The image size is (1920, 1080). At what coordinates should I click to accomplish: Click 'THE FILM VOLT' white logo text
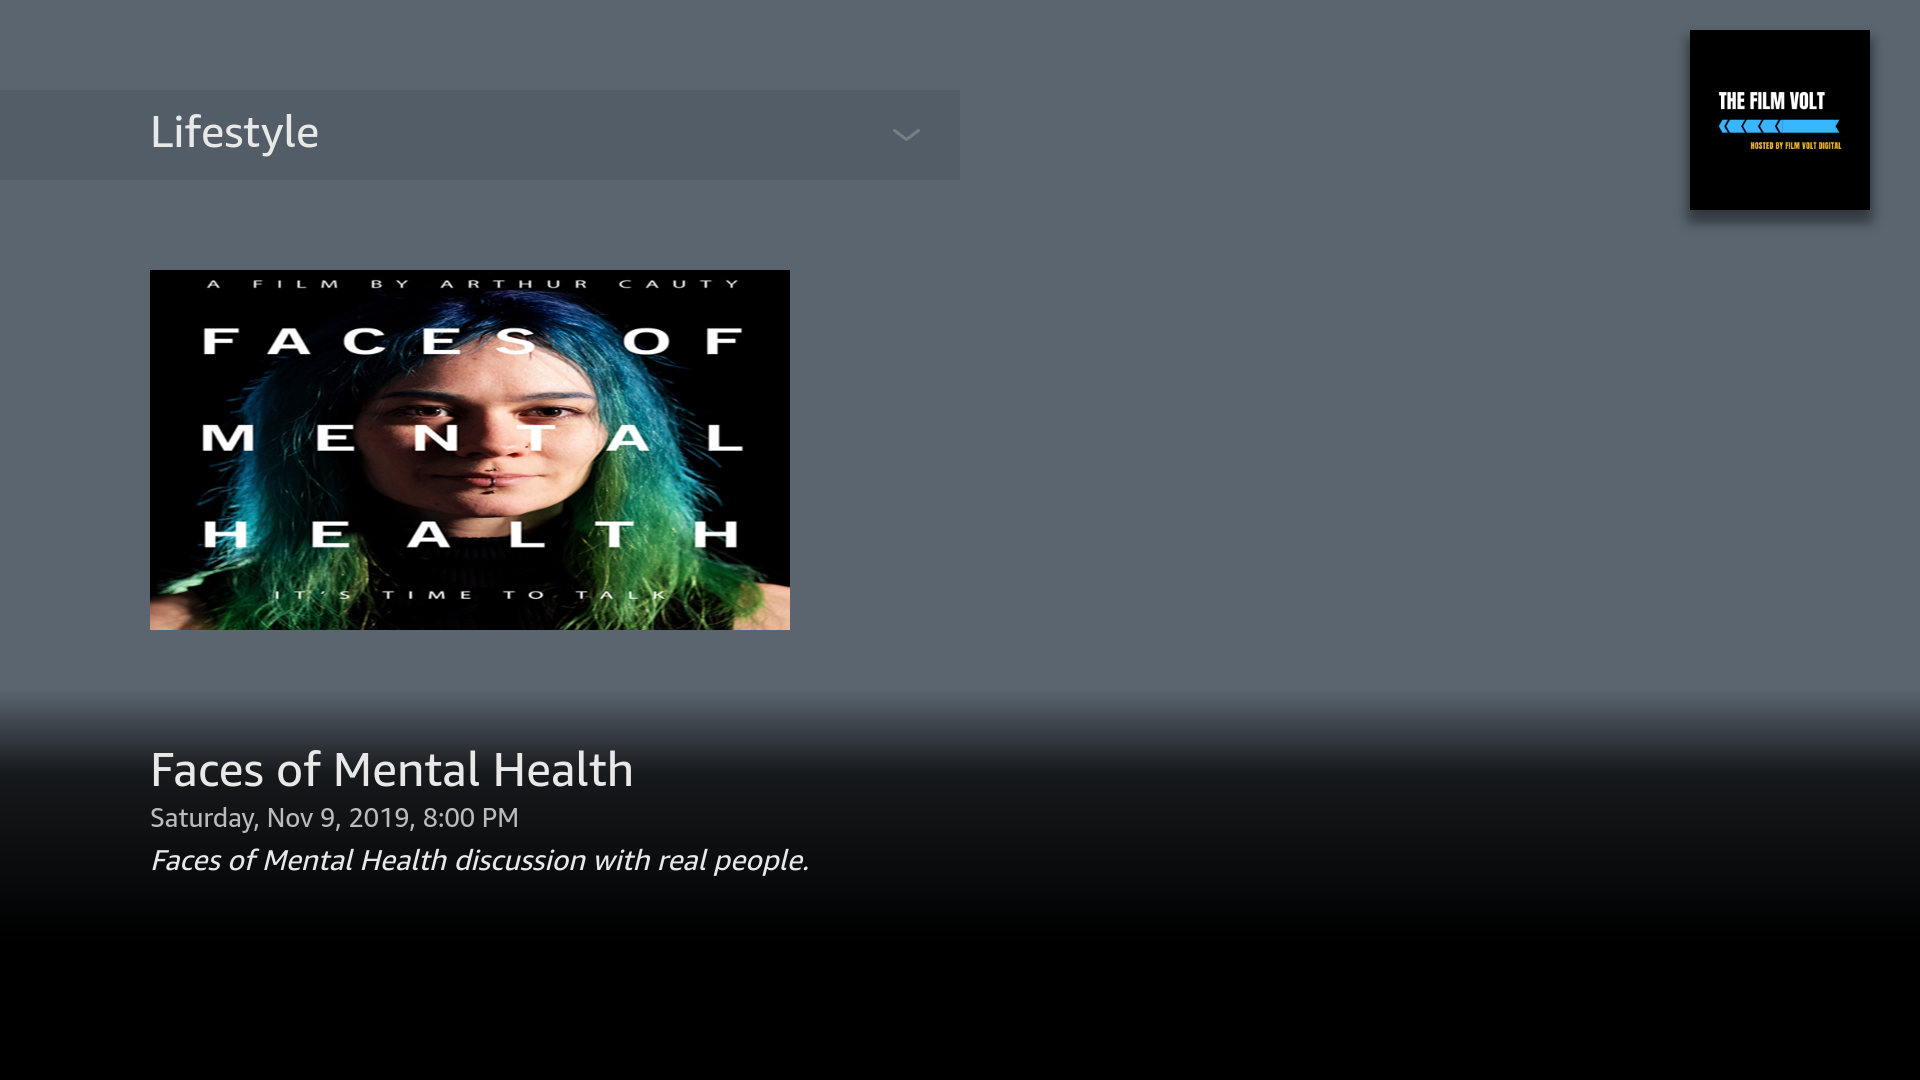click(x=1771, y=101)
